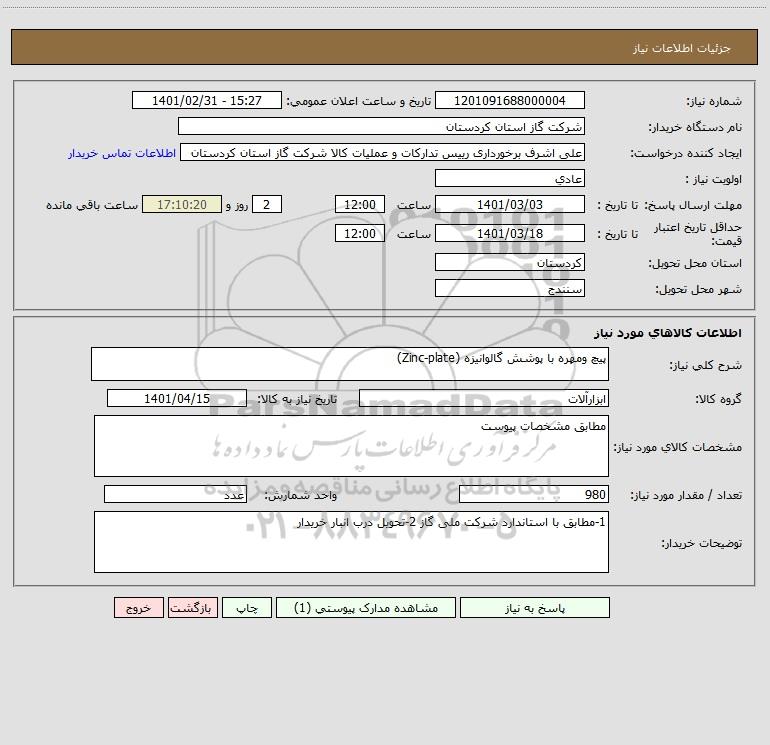This screenshot has height=745, width=770.
Task: Click general description field with Zinc-plate text
Action: point(350,364)
